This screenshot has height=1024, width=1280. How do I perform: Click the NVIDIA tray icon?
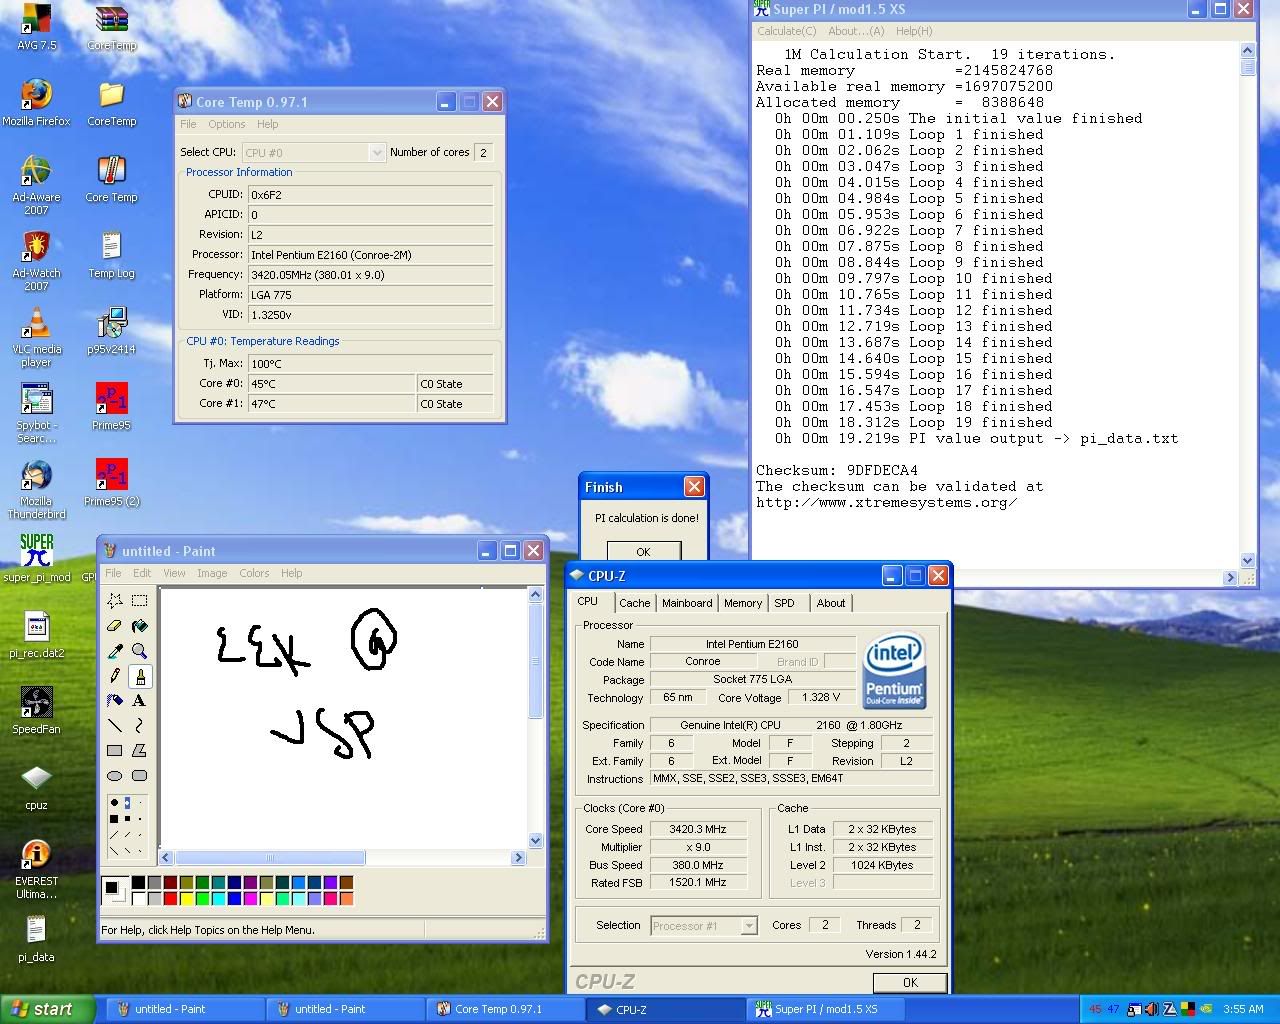tap(1205, 1009)
